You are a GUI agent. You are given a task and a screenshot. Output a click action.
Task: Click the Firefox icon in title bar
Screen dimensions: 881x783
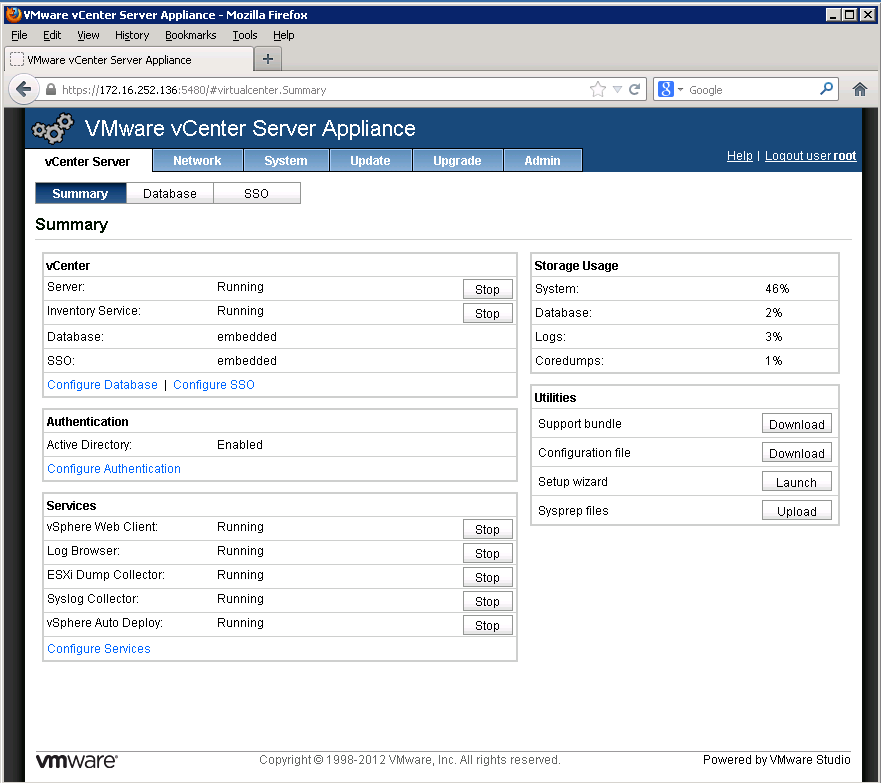coord(13,14)
